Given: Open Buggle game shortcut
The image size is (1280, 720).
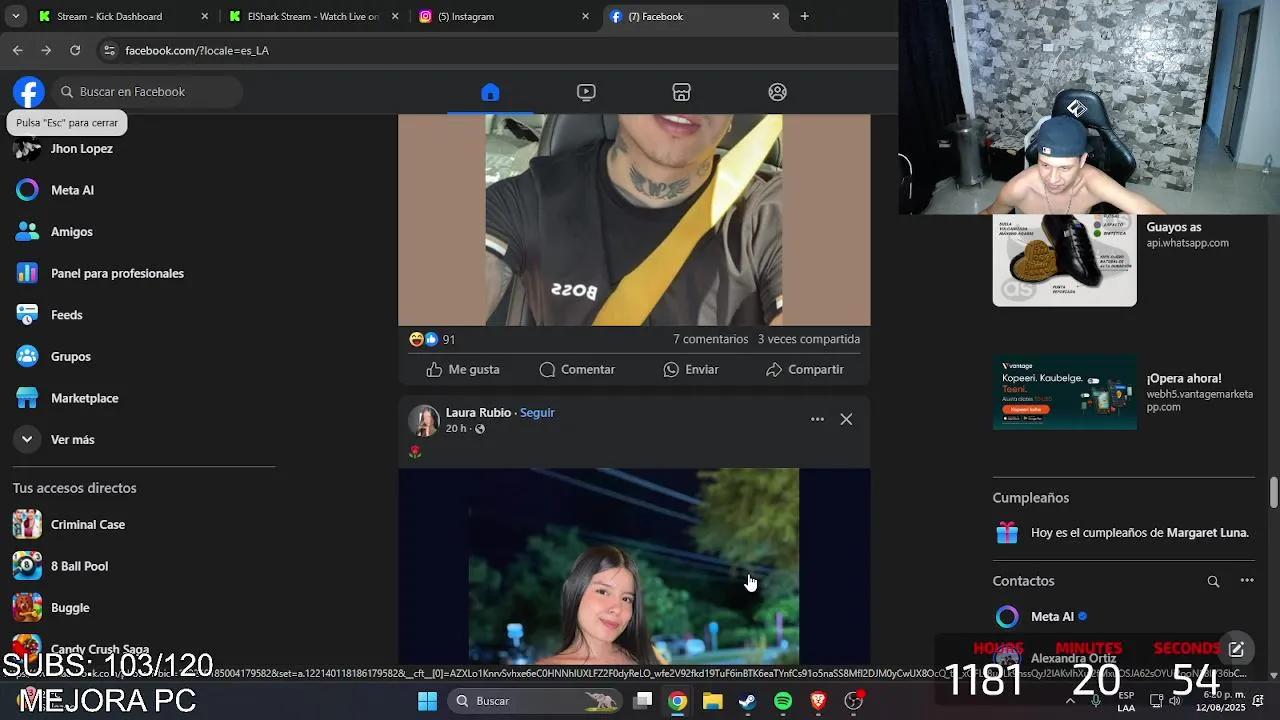Looking at the screenshot, I should [70, 608].
